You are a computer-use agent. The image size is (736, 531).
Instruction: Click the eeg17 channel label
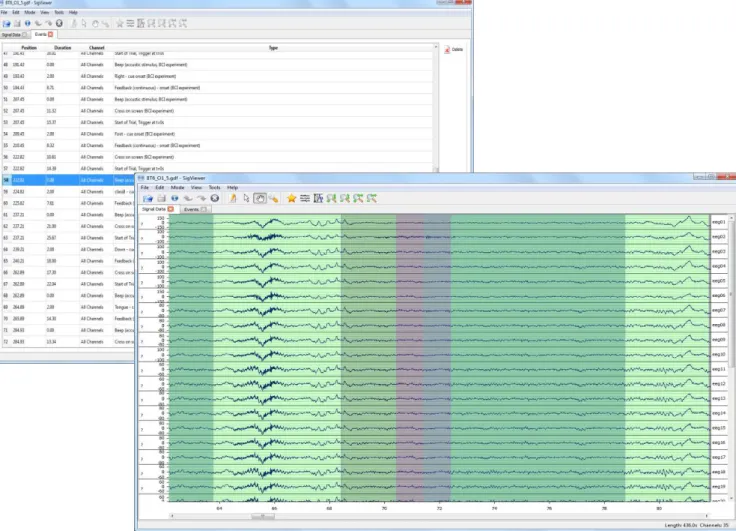pos(719,457)
